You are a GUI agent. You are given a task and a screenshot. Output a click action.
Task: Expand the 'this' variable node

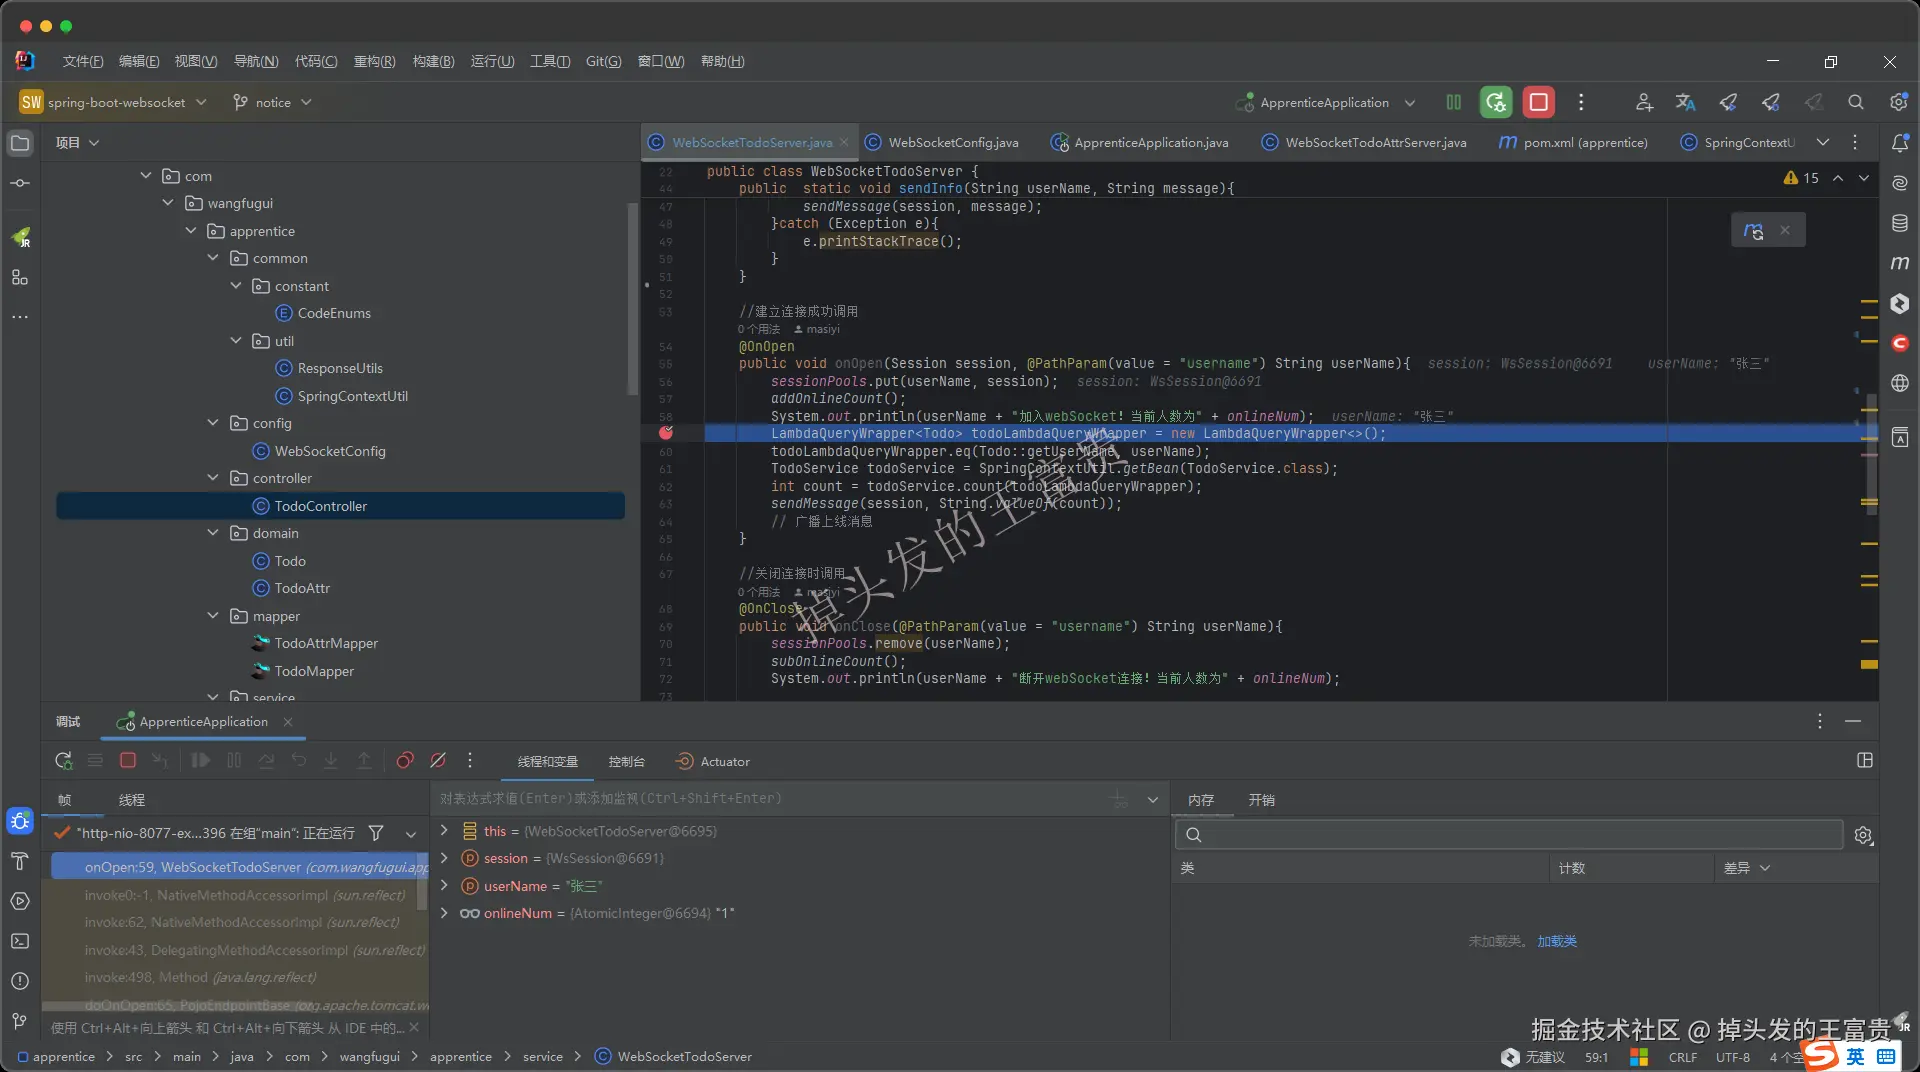click(x=444, y=831)
